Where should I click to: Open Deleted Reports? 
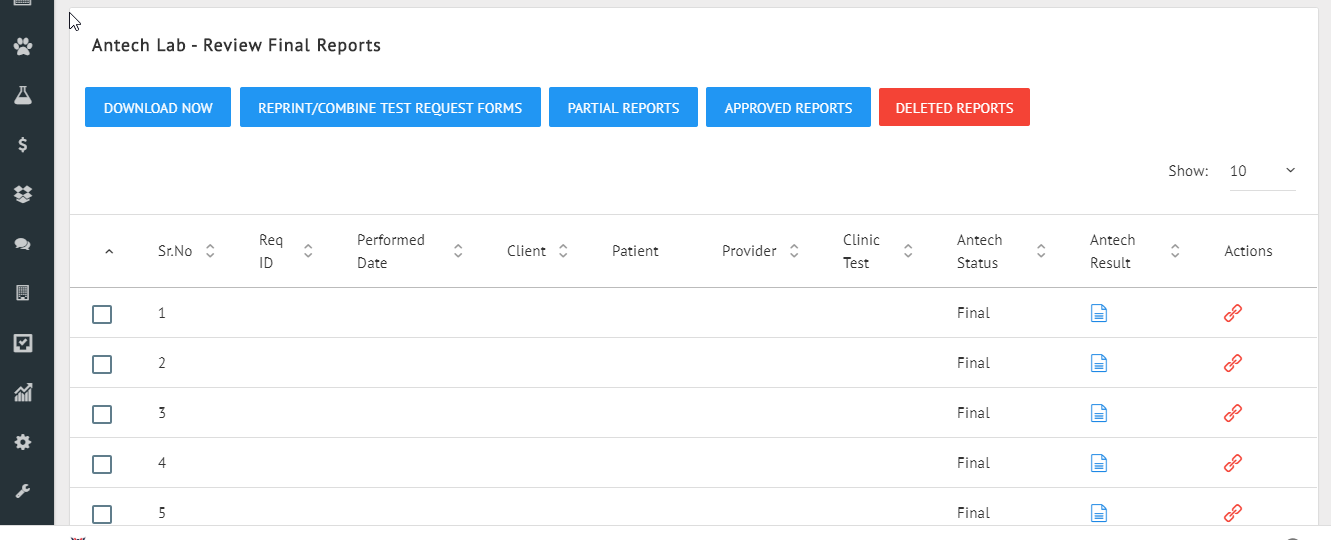pyautogui.click(x=954, y=107)
